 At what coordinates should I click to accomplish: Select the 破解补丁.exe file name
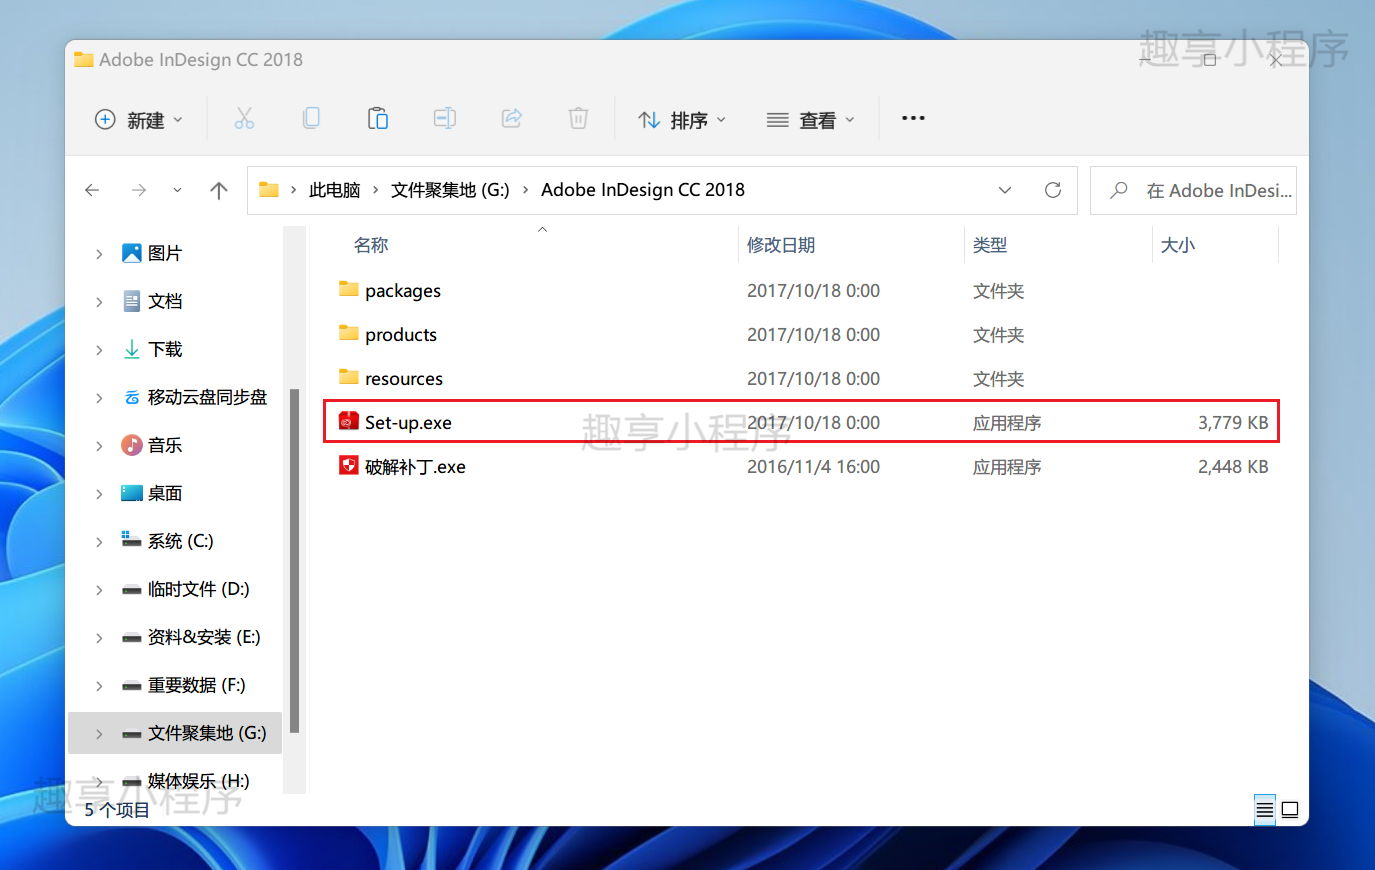click(415, 466)
